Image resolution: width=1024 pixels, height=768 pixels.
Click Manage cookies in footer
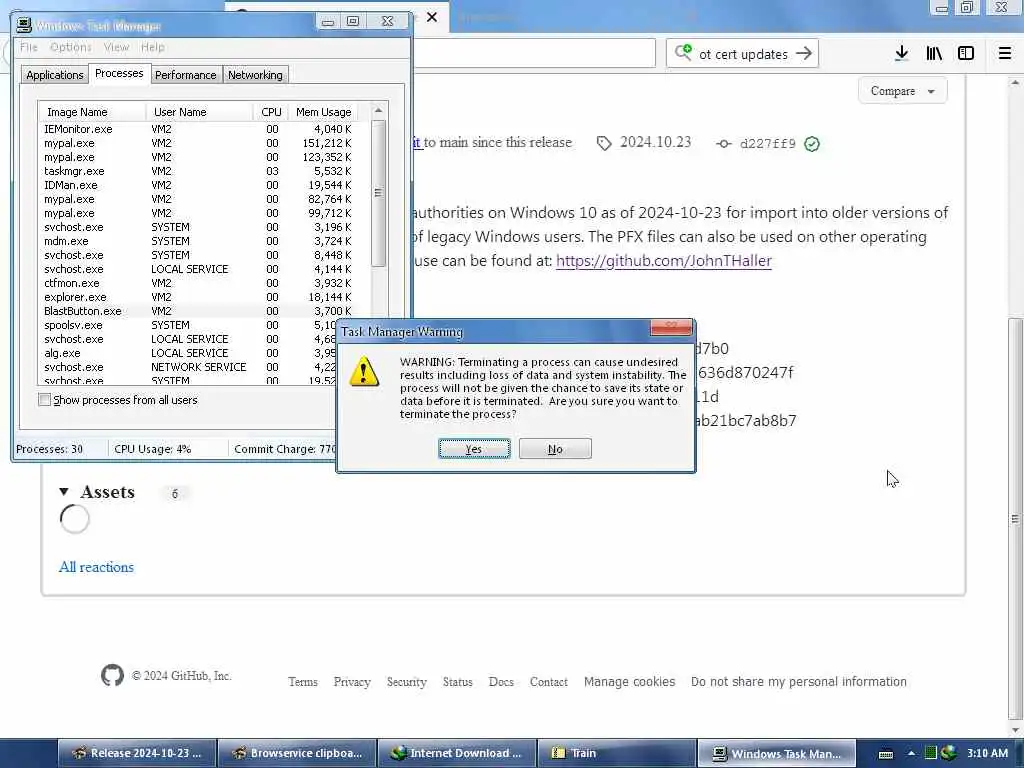630,682
